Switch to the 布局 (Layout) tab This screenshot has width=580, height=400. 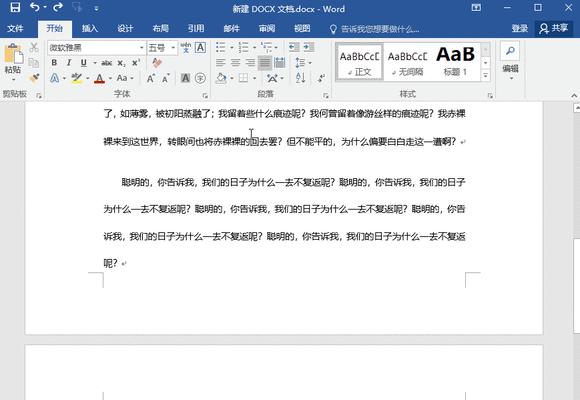(161, 28)
